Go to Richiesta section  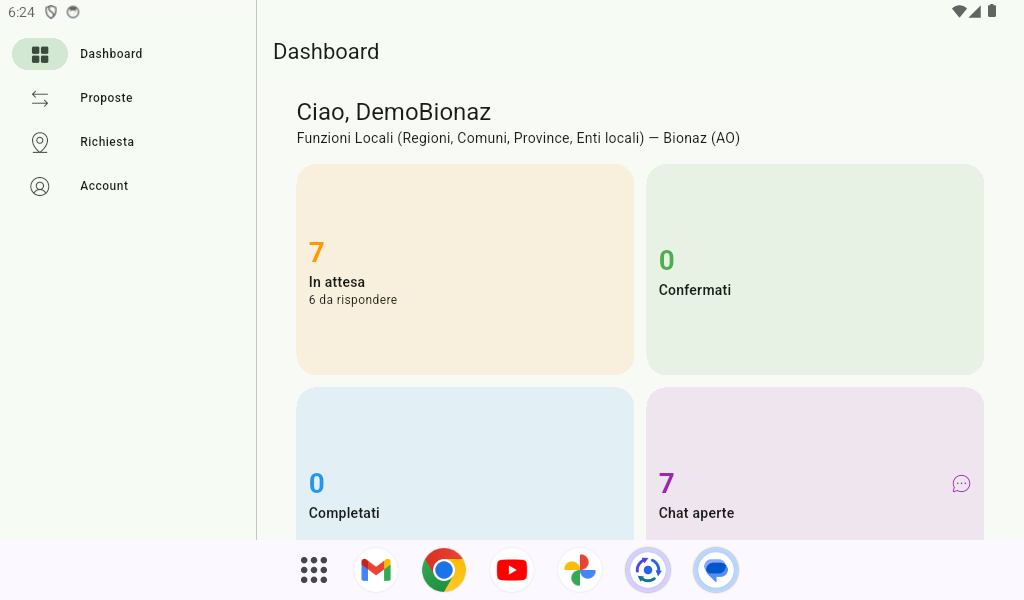click(128, 142)
